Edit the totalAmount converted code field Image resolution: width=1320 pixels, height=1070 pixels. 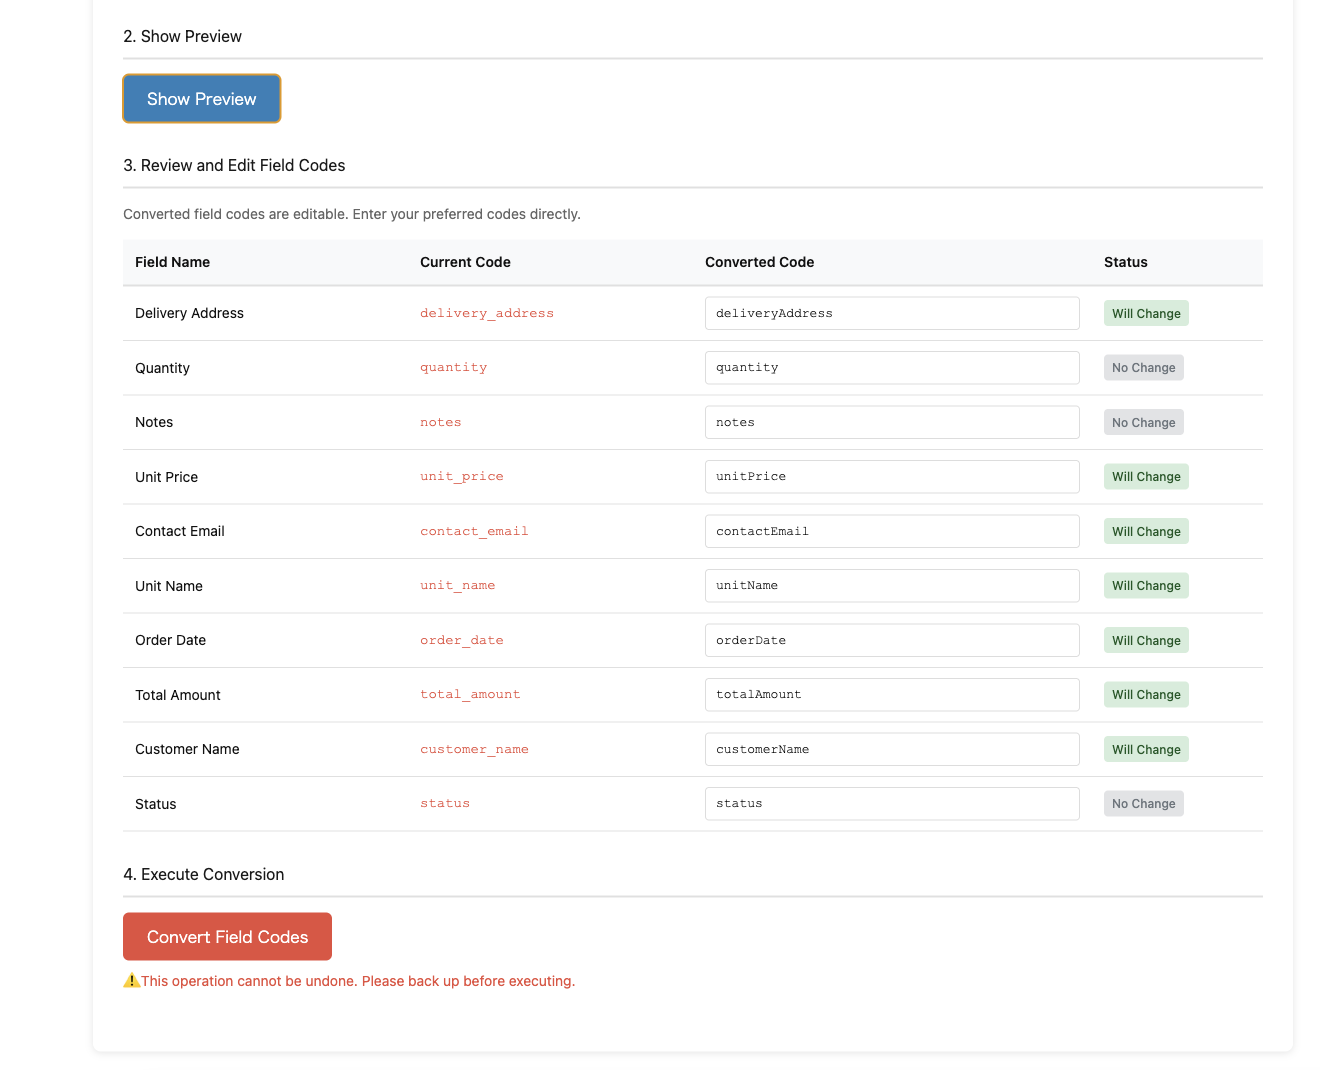(x=892, y=695)
